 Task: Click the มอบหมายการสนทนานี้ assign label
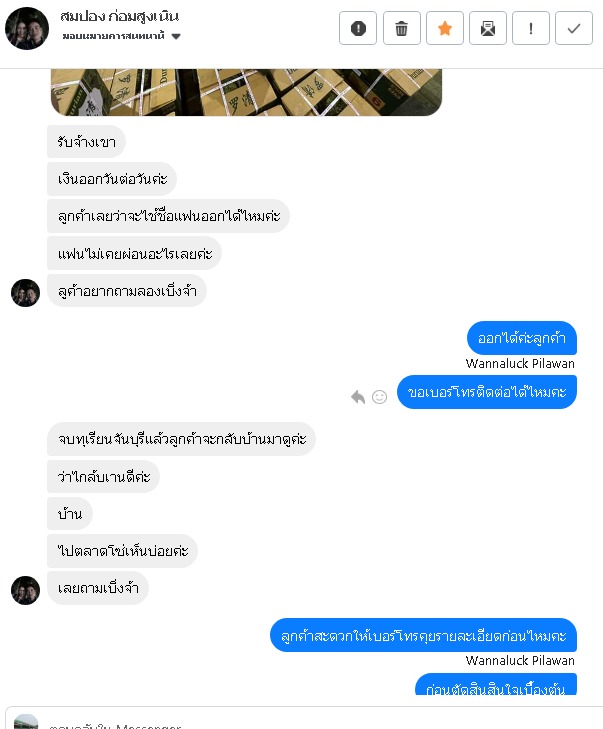coord(113,36)
